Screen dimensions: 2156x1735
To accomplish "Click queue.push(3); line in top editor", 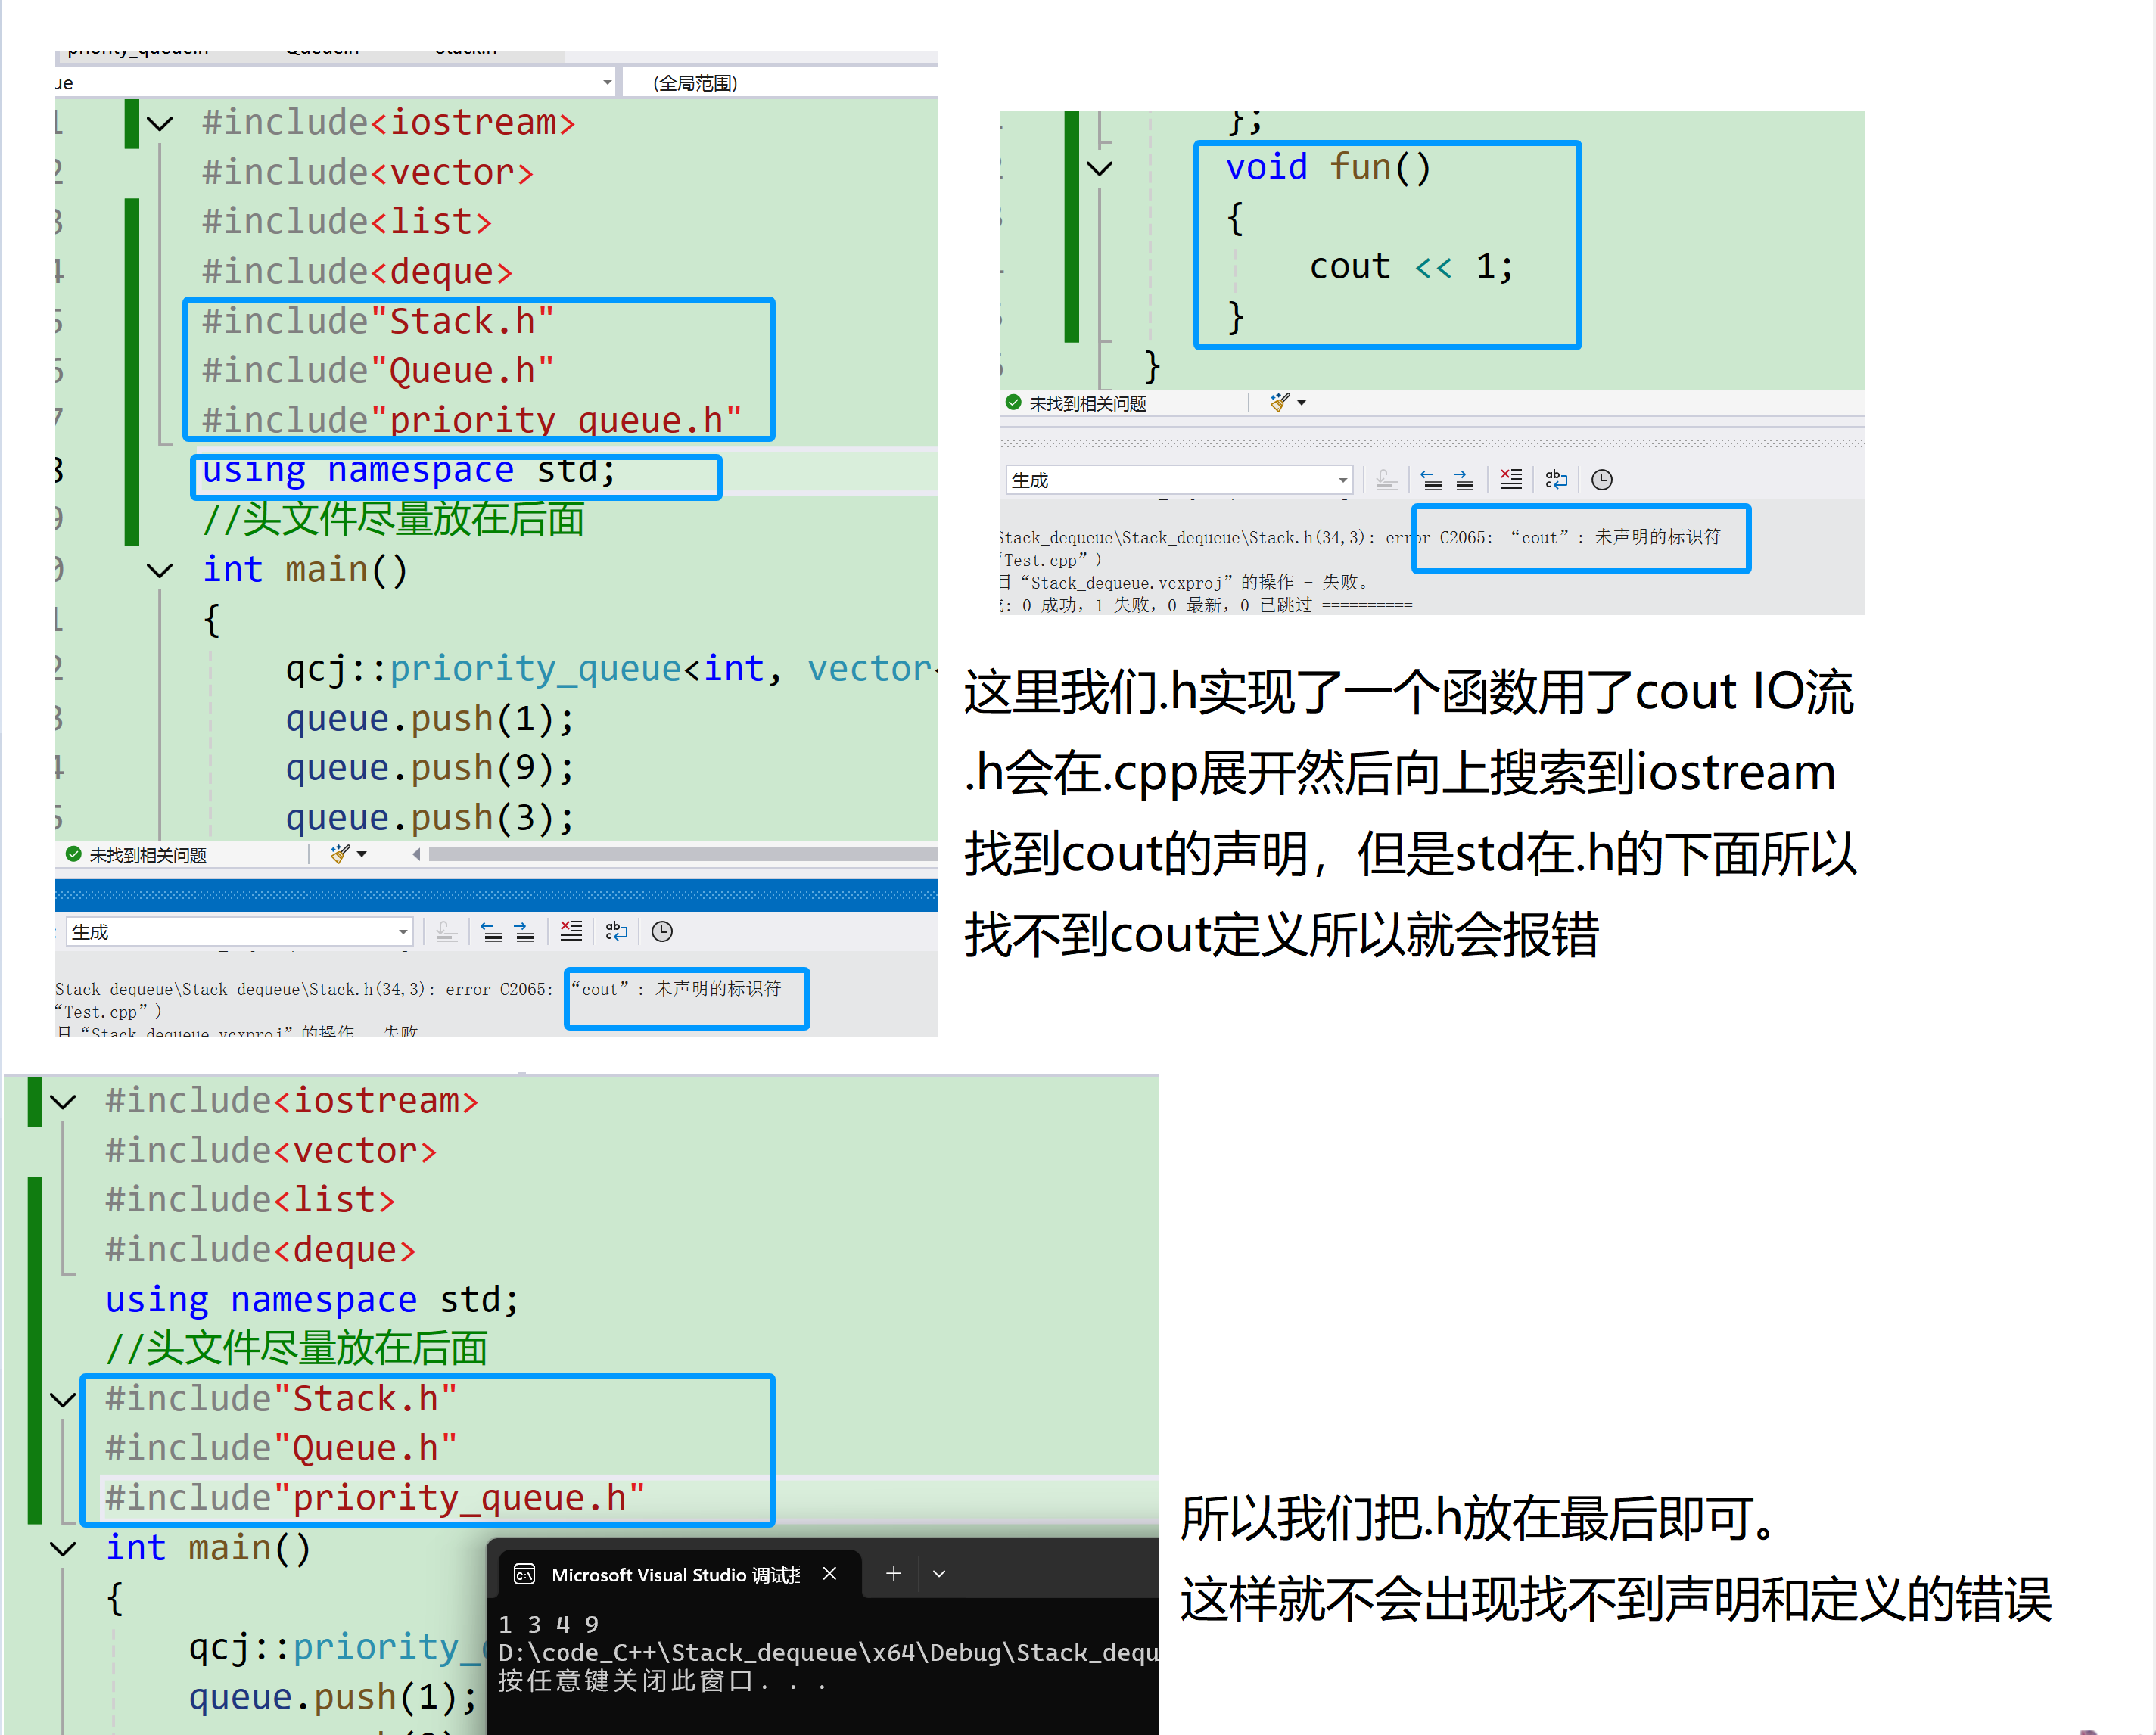I will click(430, 818).
